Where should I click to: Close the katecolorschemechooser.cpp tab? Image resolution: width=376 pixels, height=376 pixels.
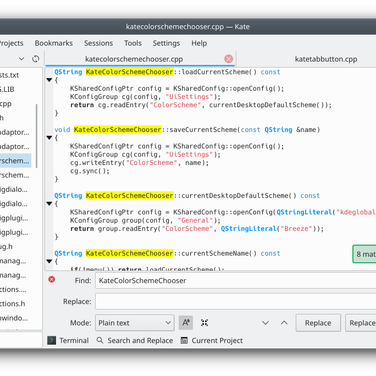[x=229, y=59]
